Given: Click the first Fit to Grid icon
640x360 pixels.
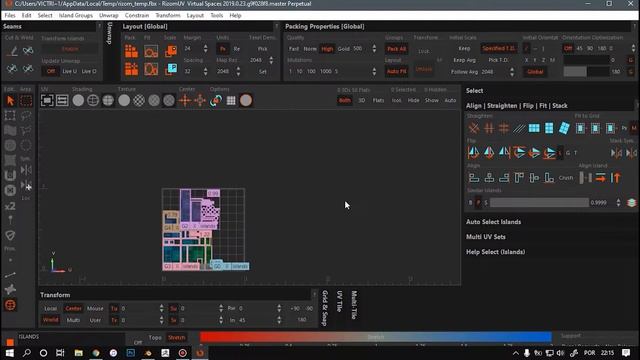Looking at the screenshot, I should [580, 129].
